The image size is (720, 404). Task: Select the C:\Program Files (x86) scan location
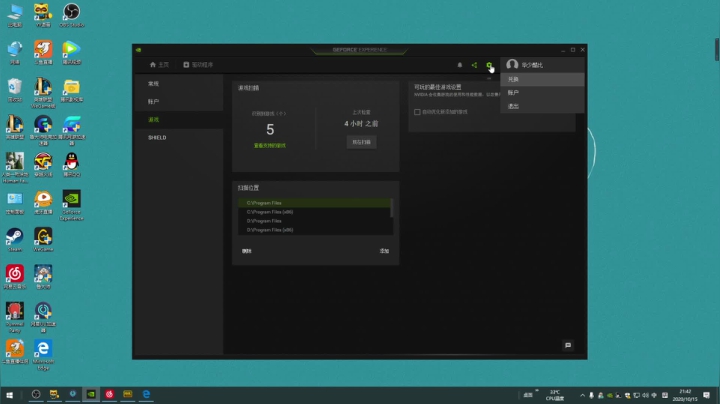[314, 212]
